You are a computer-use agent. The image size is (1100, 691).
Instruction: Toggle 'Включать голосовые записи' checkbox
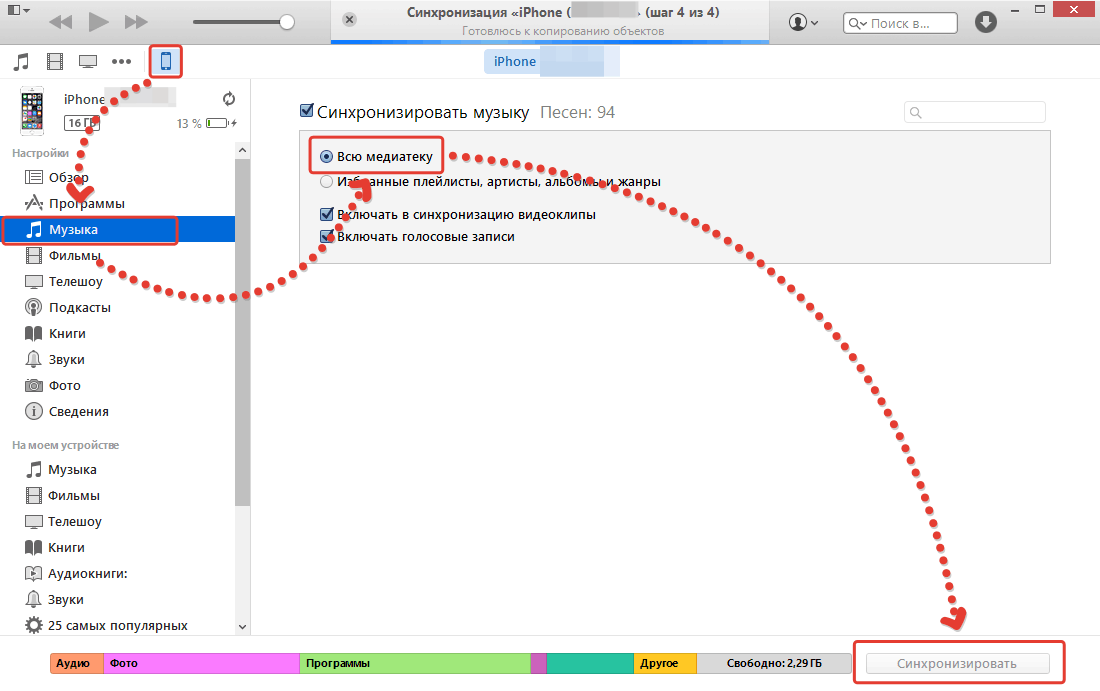(x=326, y=236)
